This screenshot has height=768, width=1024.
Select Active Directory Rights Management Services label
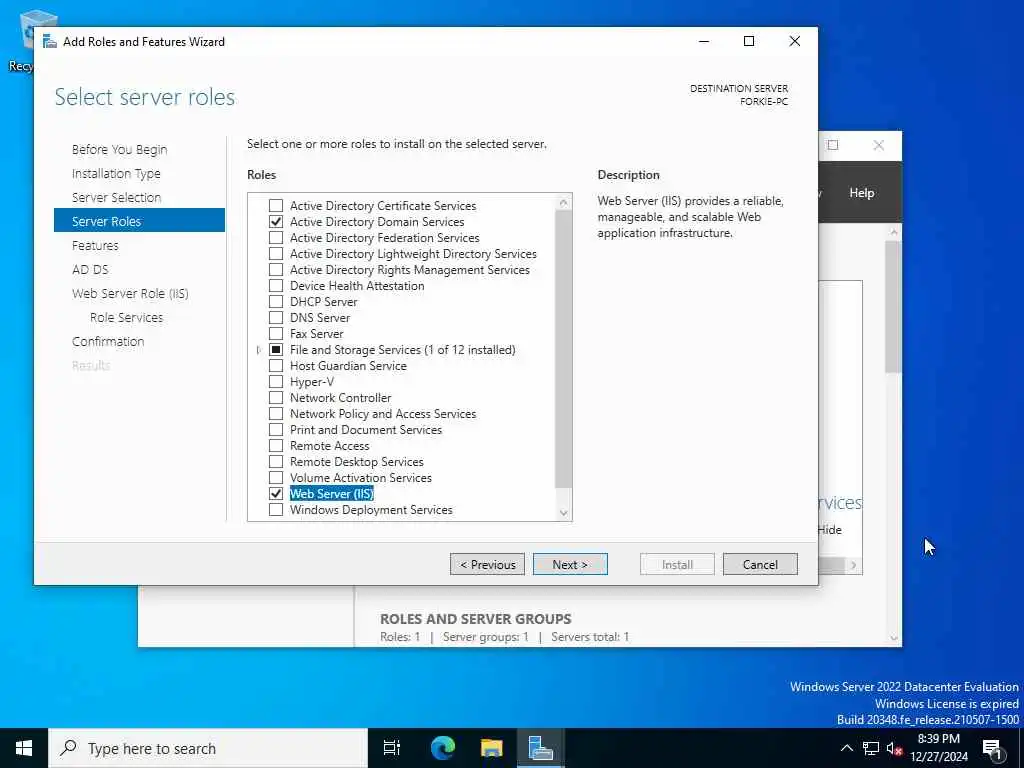pyautogui.click(x=409, y=270)
